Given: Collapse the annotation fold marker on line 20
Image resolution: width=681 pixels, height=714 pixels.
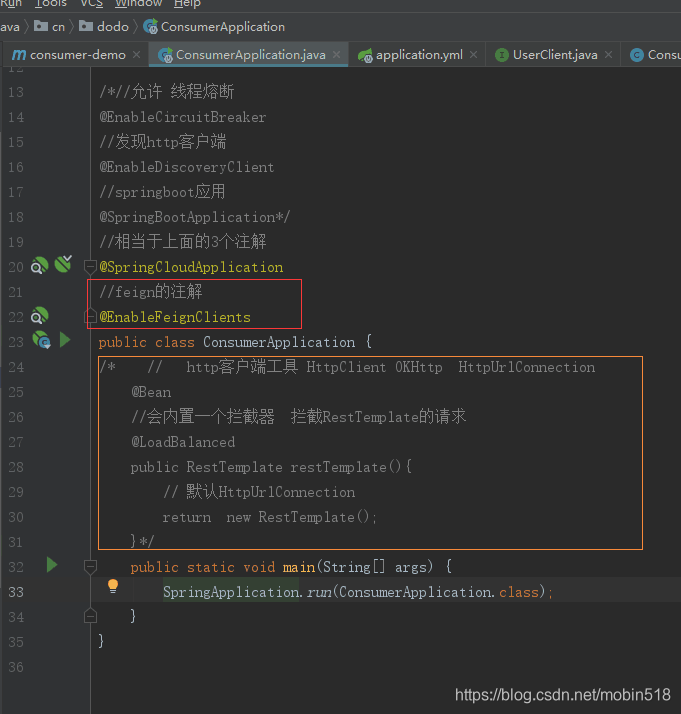Looking at the screenshot, I should [91, 266].
